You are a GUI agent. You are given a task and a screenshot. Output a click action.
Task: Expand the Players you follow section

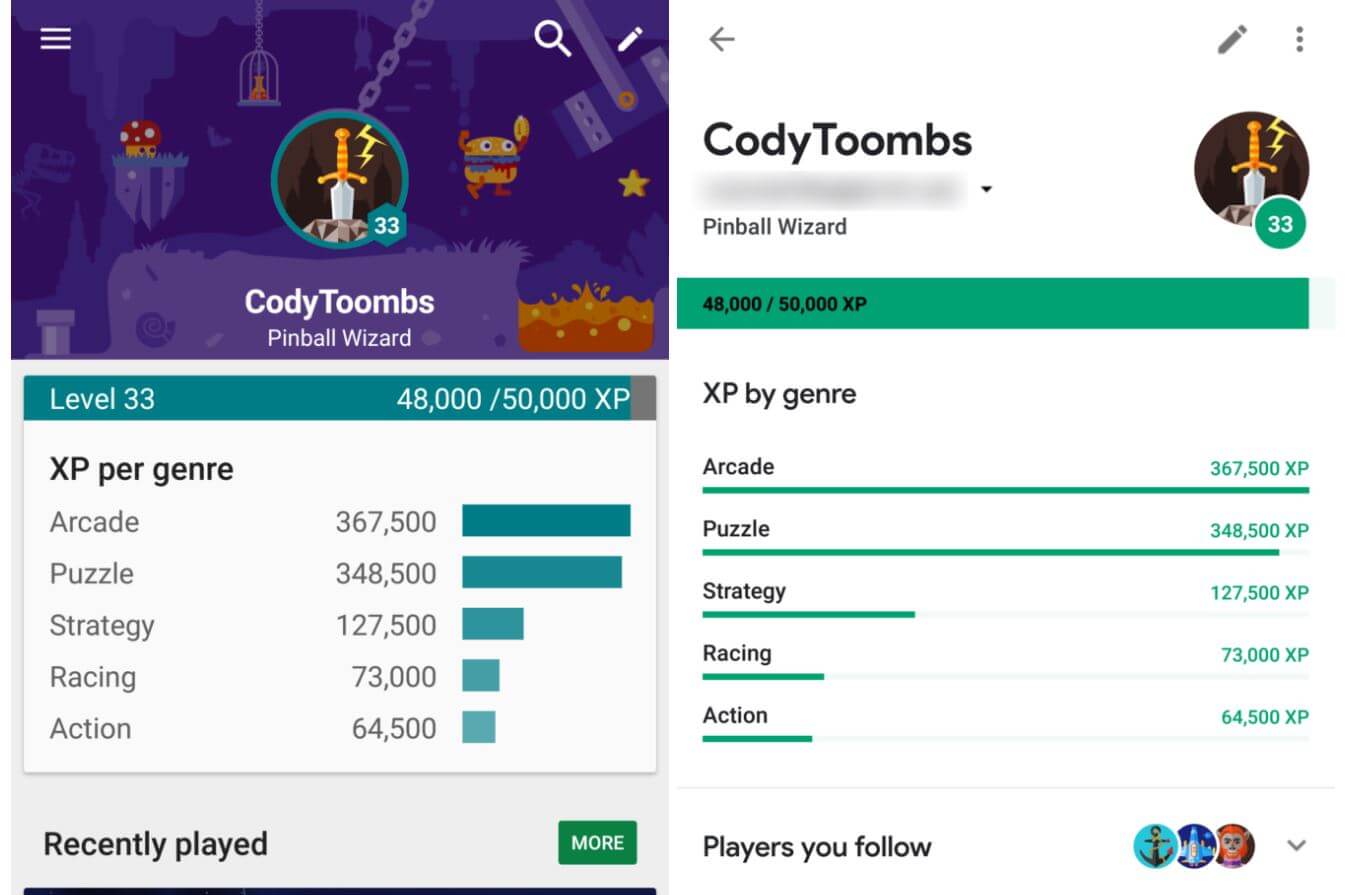click(1296, 846)
